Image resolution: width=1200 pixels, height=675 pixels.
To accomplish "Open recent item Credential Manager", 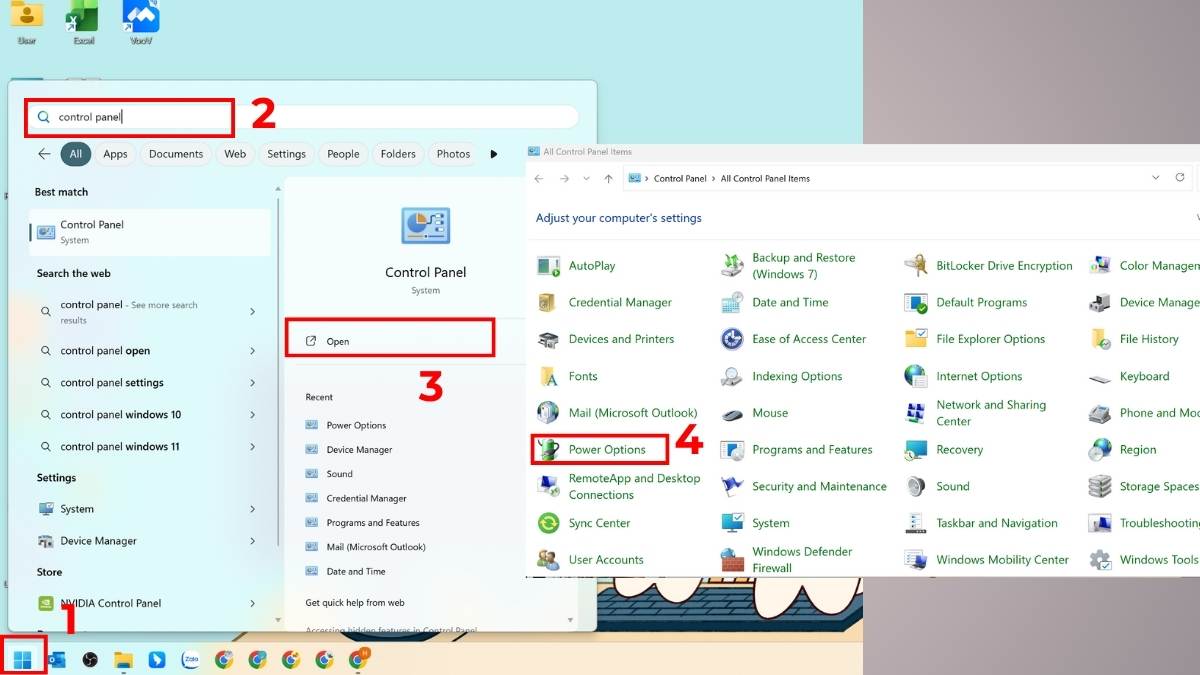I will 366,498.
